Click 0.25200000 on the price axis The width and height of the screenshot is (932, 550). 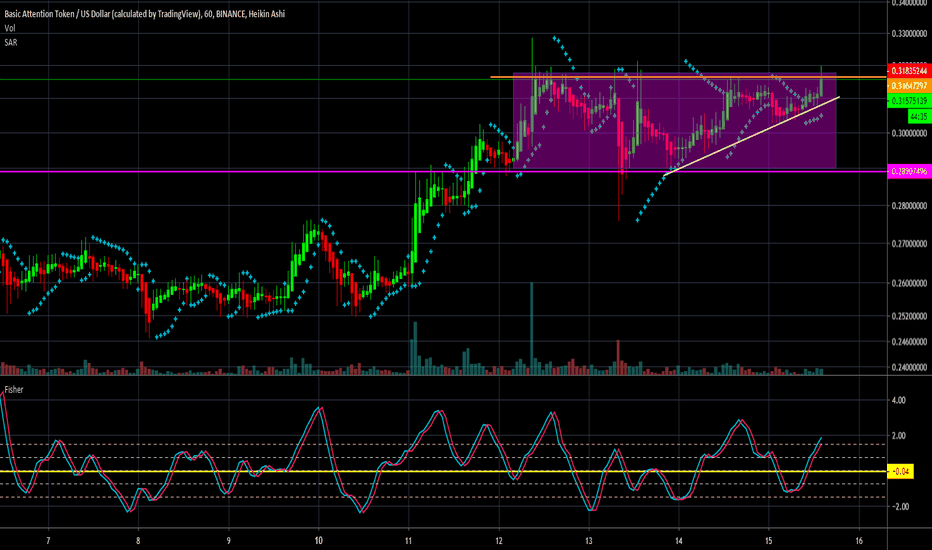coord(909,316)
